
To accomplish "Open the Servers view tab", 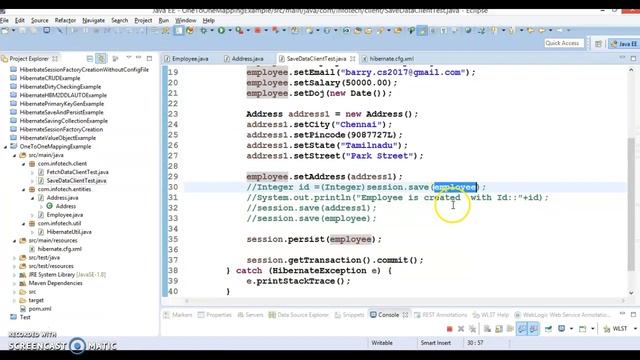I will point(250,315).
